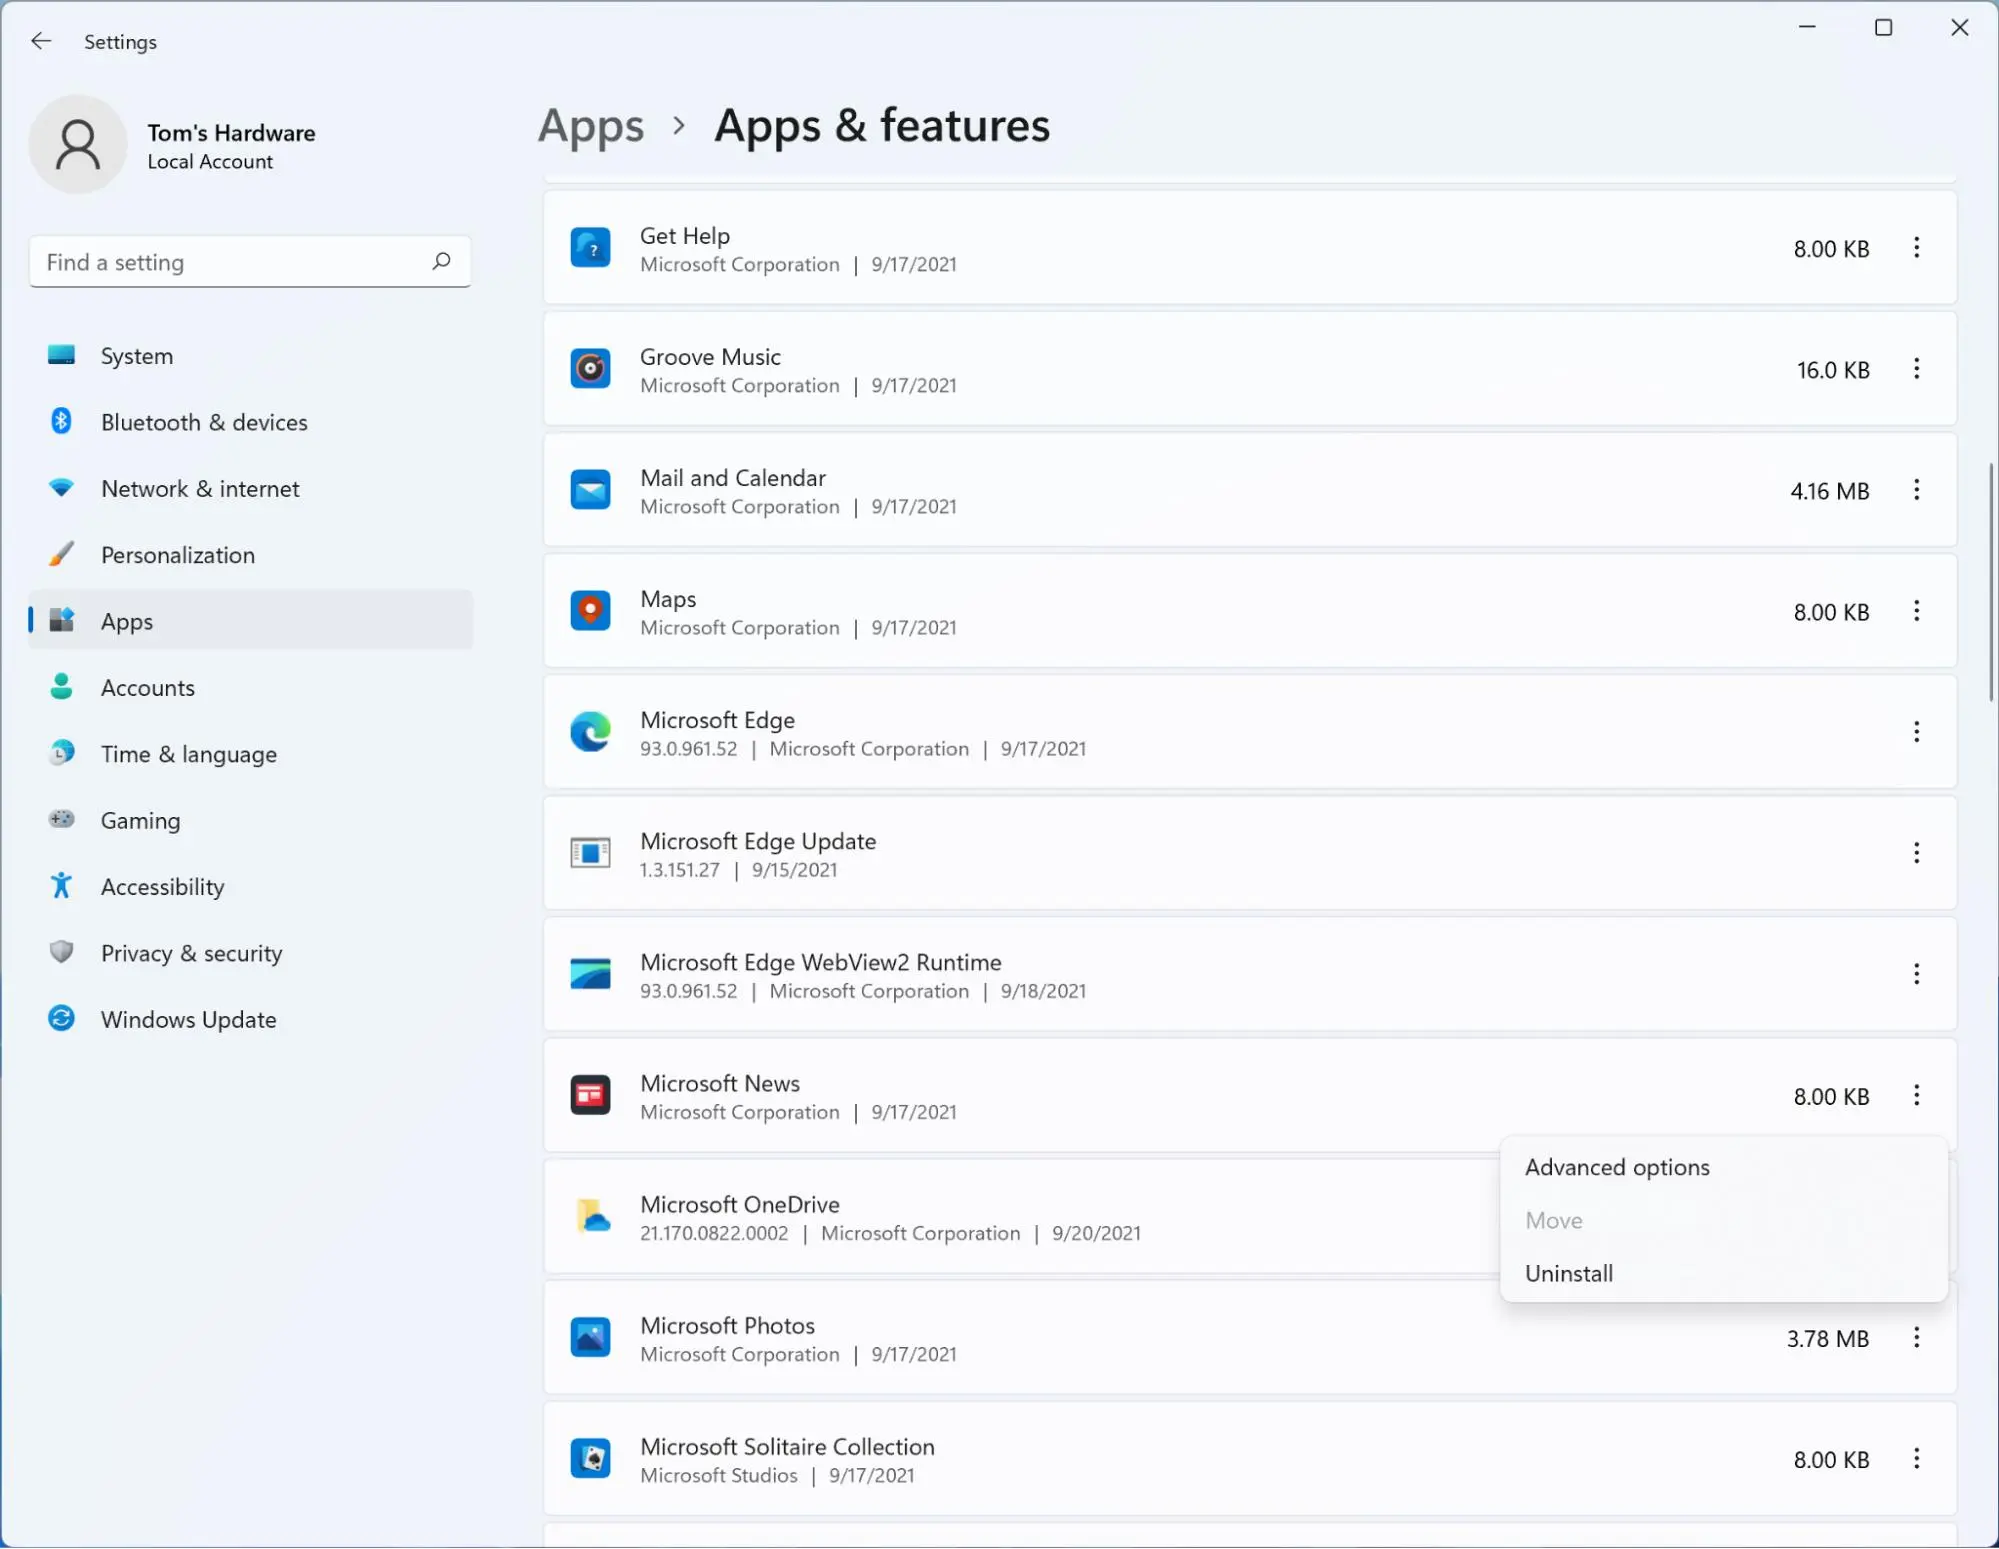
Task: Click the Microsoft Edge icon
Action: click(x=590, y=732)
